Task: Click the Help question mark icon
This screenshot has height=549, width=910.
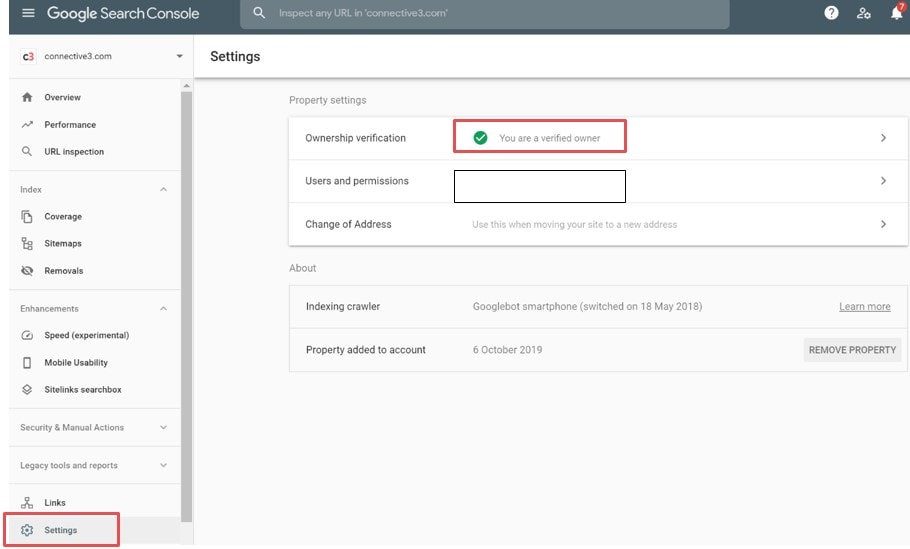Action: click(831, 14)
